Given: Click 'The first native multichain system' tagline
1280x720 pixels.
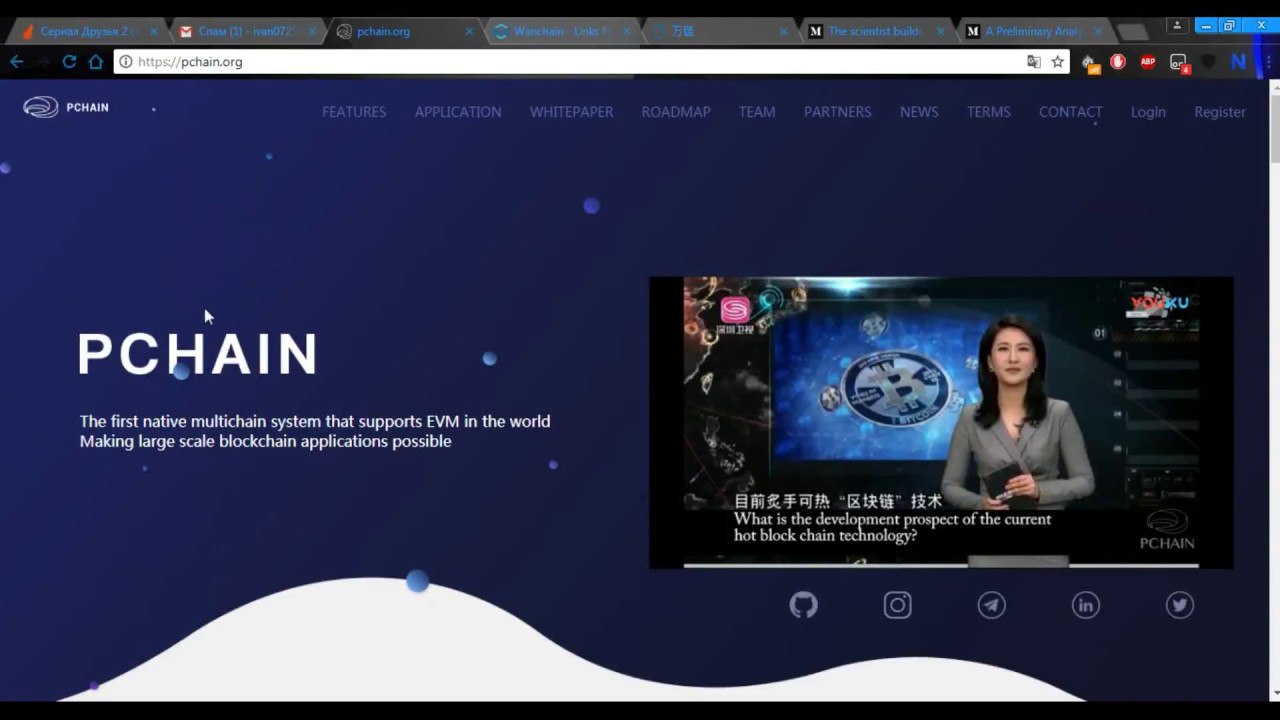Looking at the screenshot, I should [x=315, y=421].
